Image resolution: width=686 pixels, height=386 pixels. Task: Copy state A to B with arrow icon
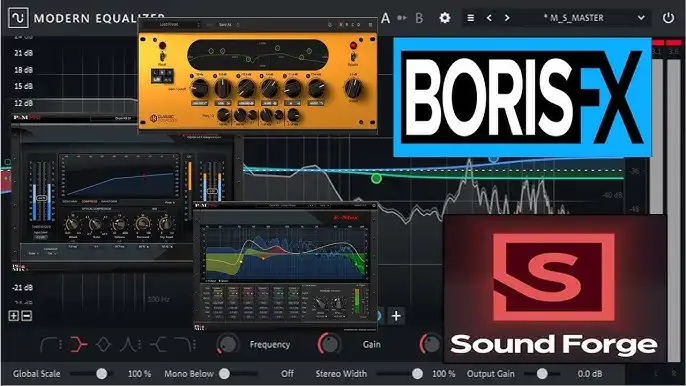point(402,18)
